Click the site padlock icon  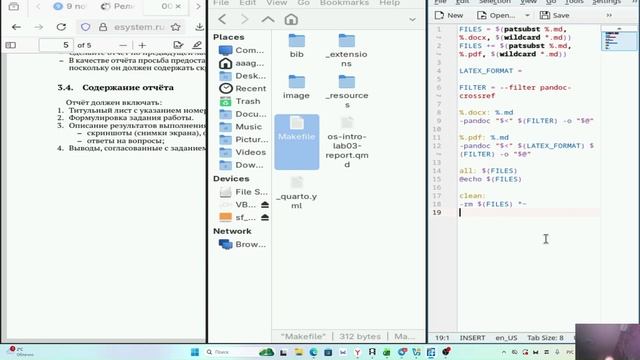[103, 27]
